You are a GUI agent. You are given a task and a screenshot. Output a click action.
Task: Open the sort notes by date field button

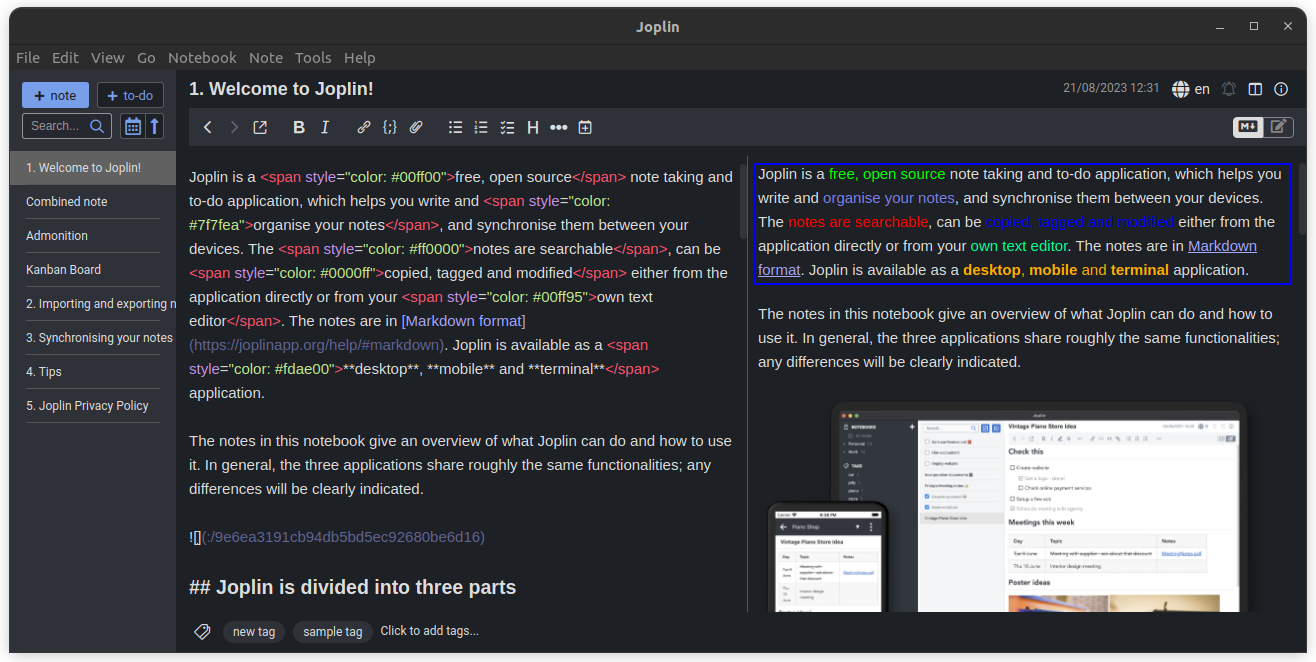coord(132,126)
